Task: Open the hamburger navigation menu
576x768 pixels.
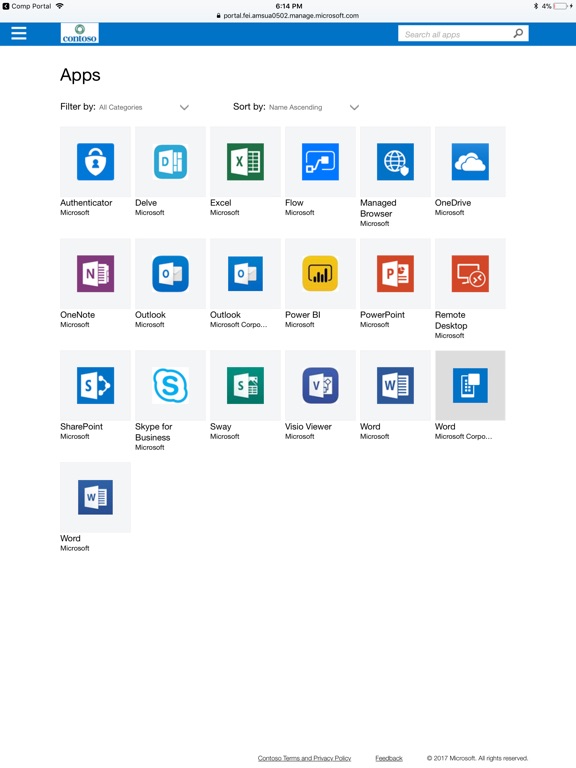Action: pos(19,33)
